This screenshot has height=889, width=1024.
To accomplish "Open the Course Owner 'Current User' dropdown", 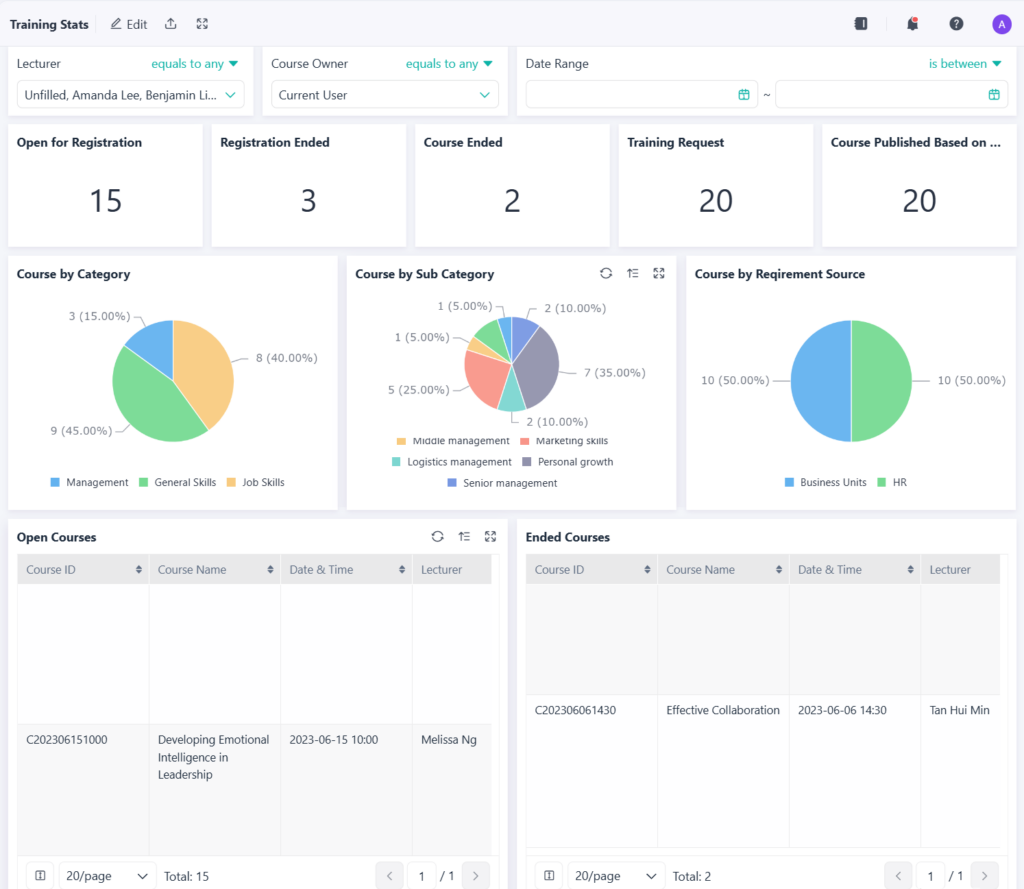I will 385,95.
